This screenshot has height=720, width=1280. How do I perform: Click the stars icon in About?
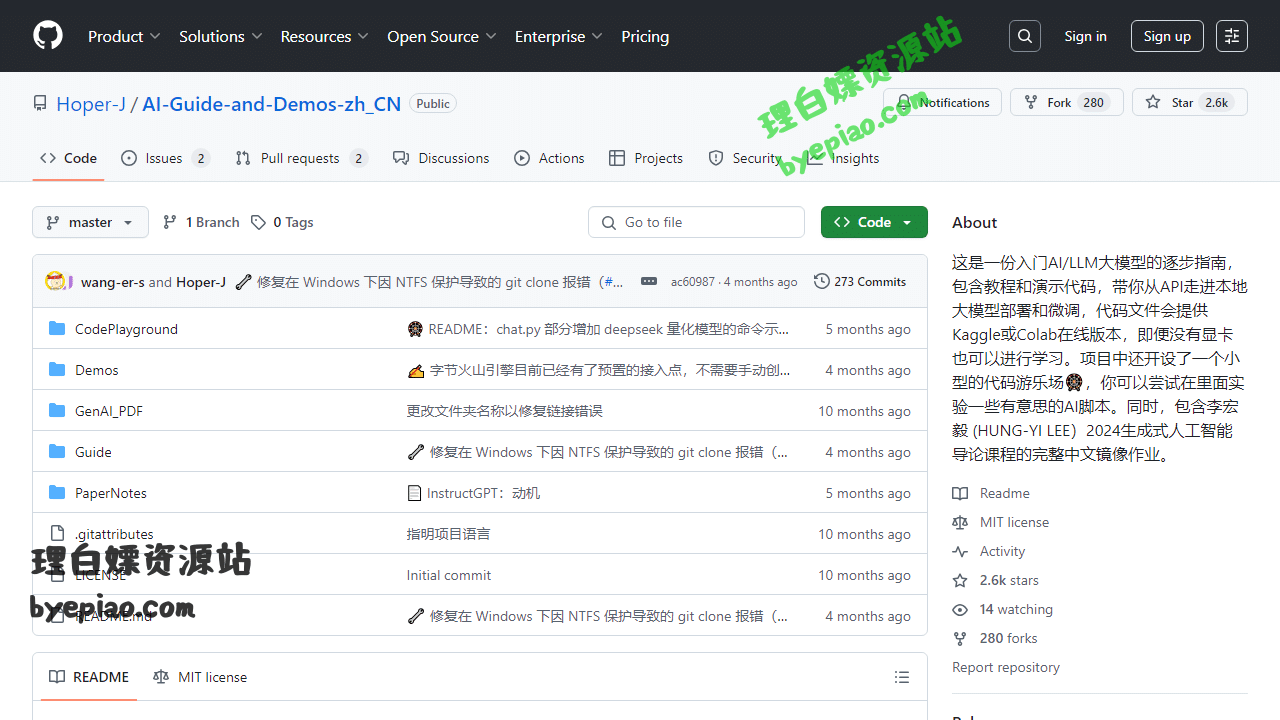pyautogui.click(x=960, y=580)
